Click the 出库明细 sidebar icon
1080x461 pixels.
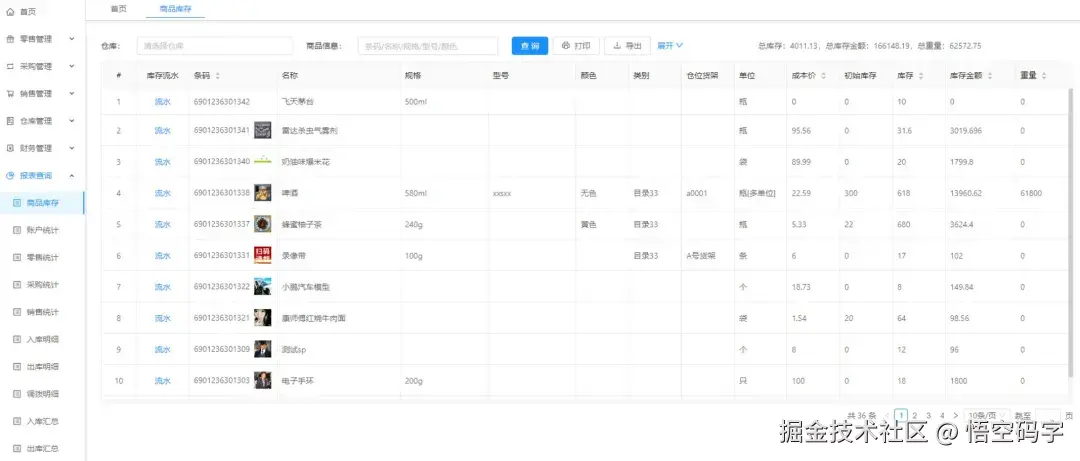coord(18,366)
